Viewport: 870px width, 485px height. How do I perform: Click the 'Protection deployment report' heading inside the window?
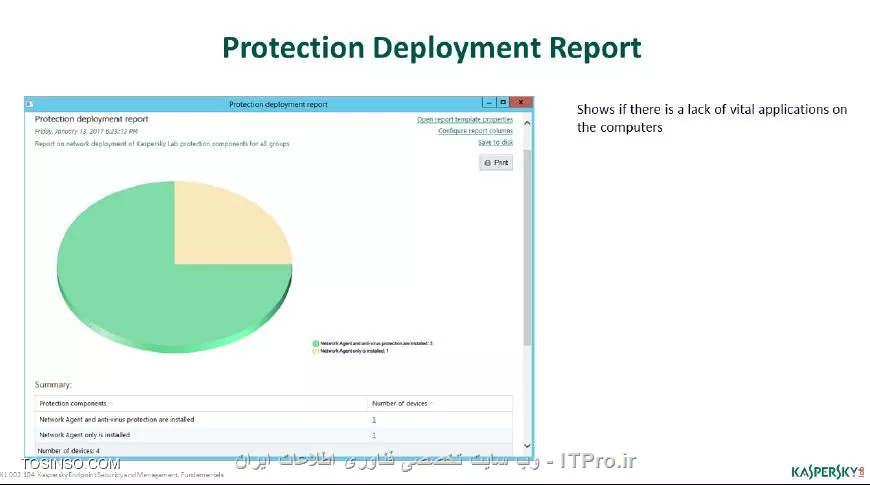pyautogui.click(x=92, y=119)
